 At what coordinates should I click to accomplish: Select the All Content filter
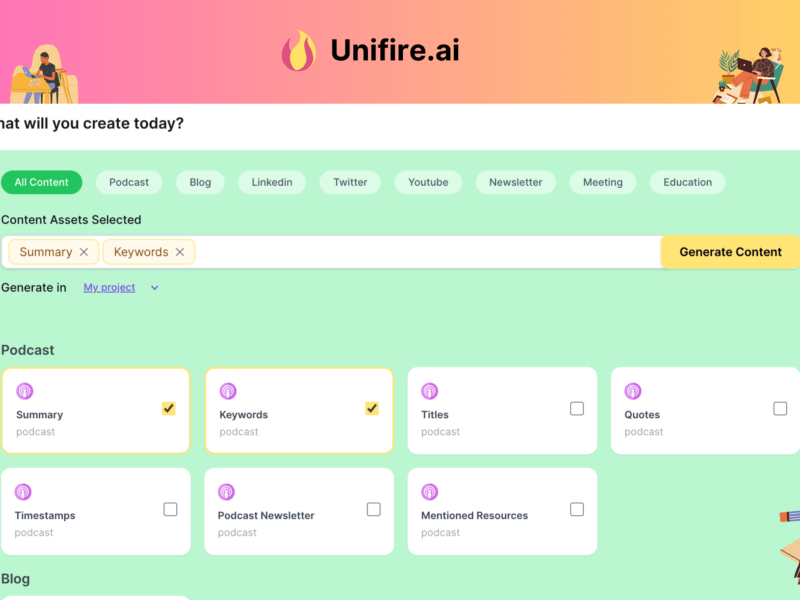click(x=41, y=182)
